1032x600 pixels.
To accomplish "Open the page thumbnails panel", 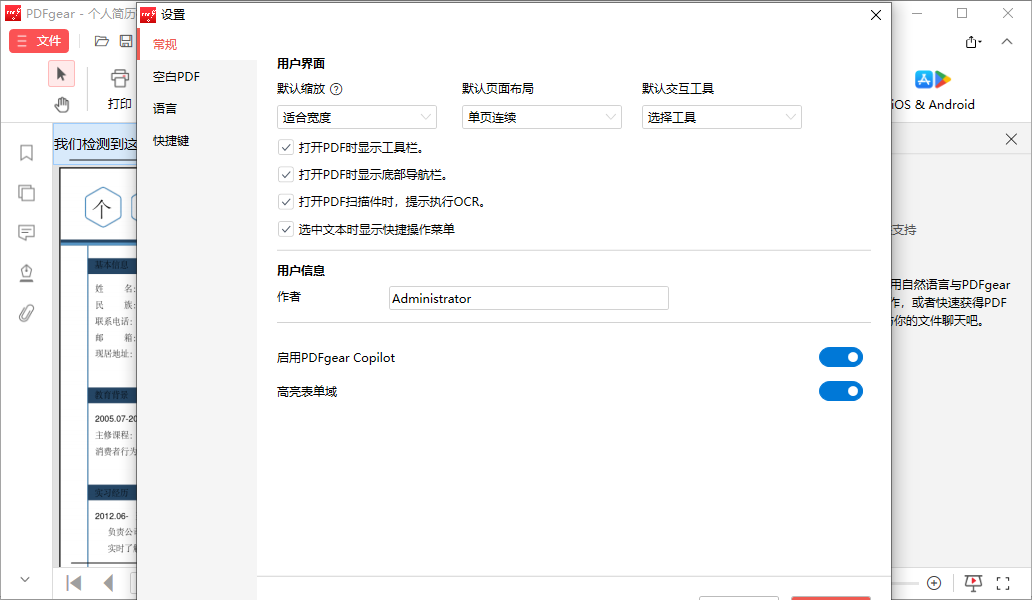I will (26, 192).
